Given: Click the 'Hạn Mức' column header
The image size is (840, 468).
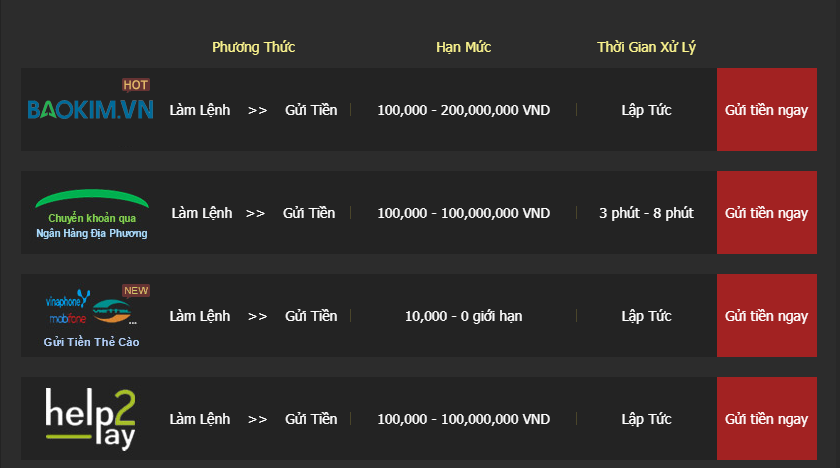Looking at the screenshot, I should tap(463, 47).
